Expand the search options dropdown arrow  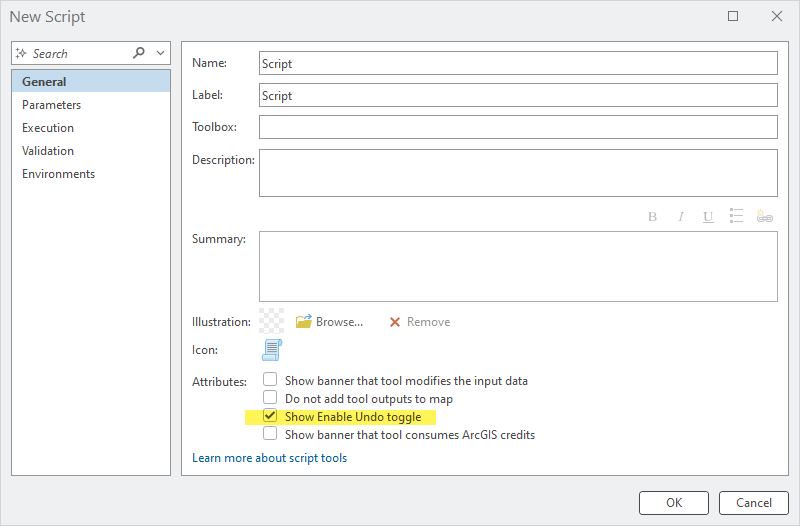[x=161, y=53]
